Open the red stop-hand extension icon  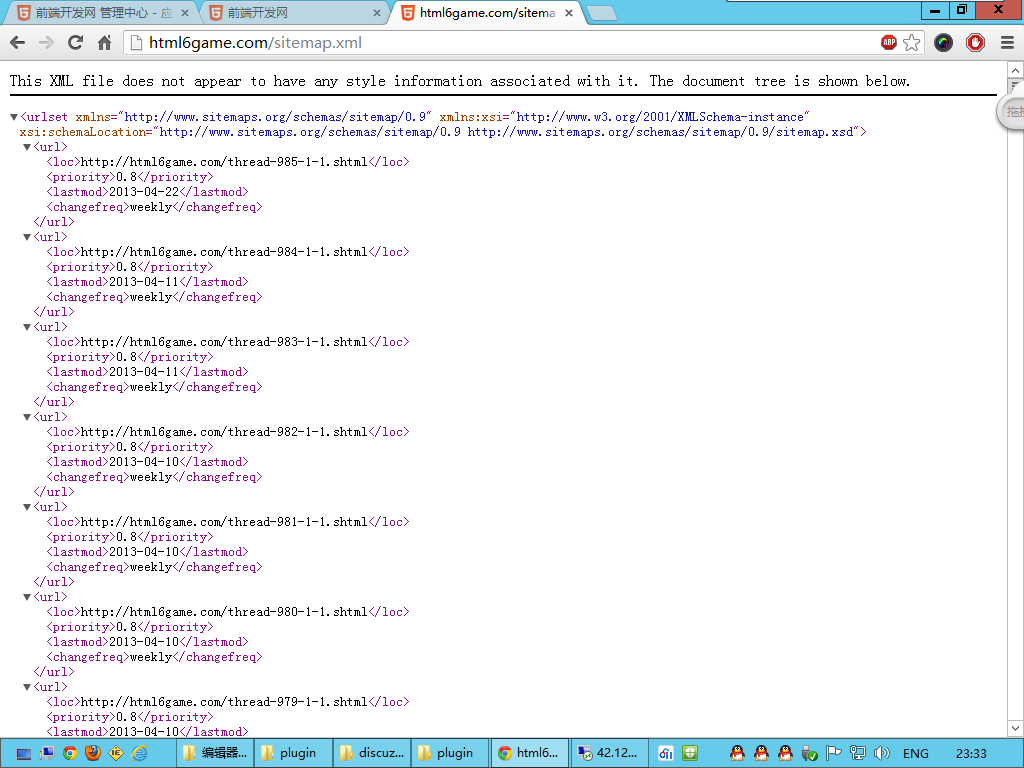click(x=975, y=42)
